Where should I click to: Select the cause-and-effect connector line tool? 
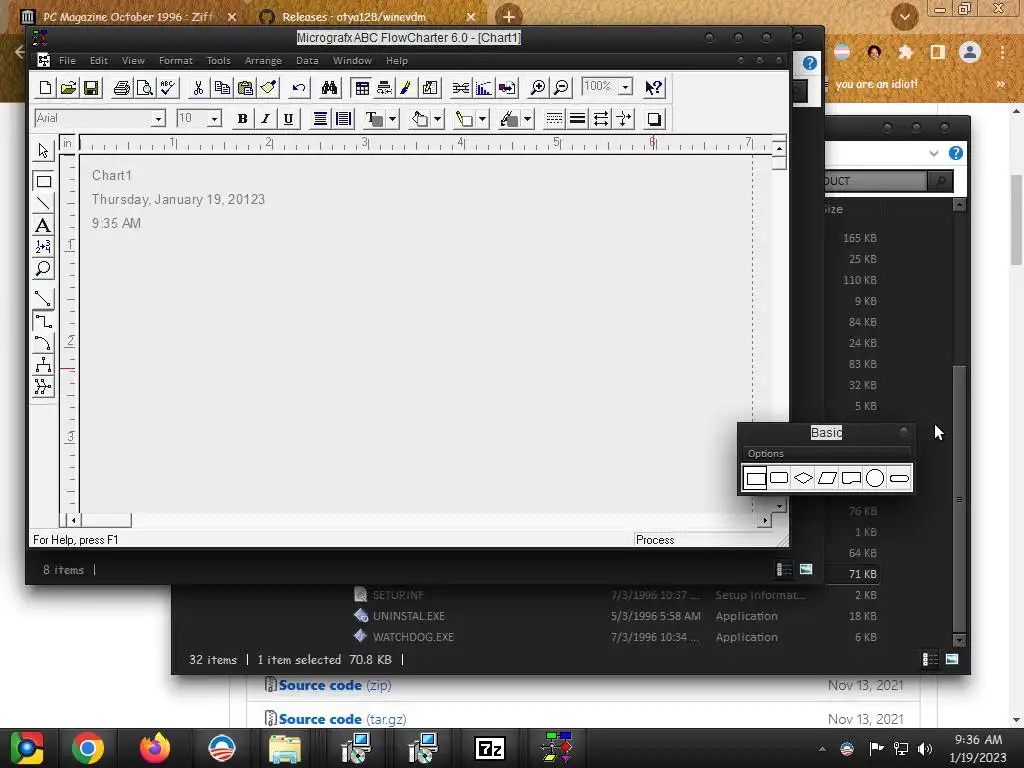point(43,387)
